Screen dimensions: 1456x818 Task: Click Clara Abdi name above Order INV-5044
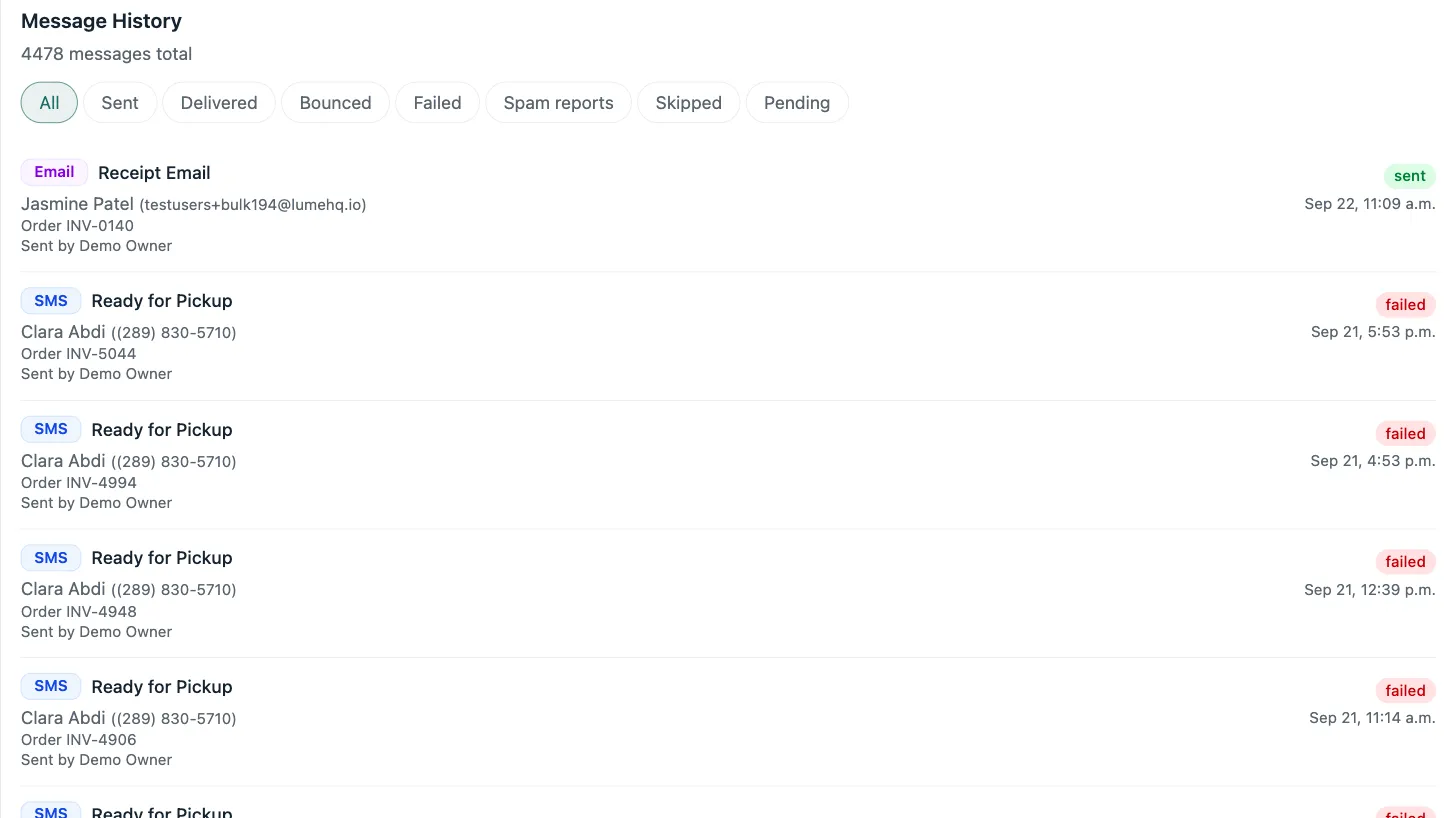tap(63, 332)
